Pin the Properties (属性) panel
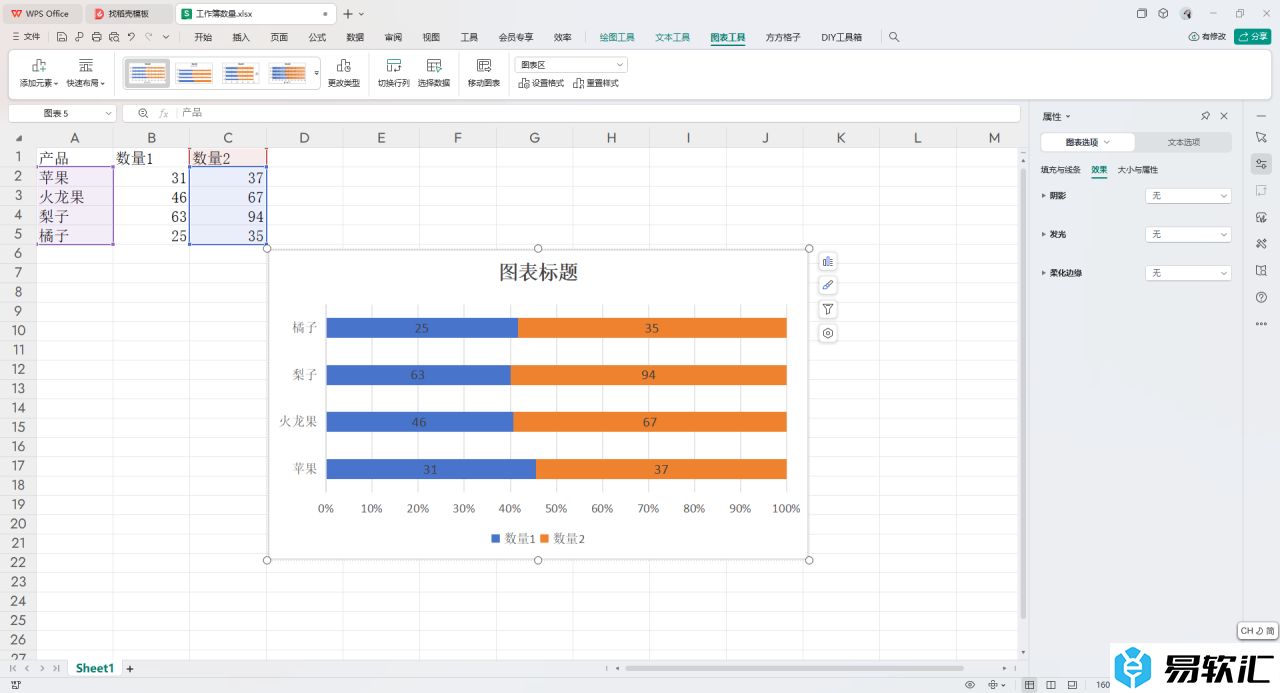 [1205, 116]
